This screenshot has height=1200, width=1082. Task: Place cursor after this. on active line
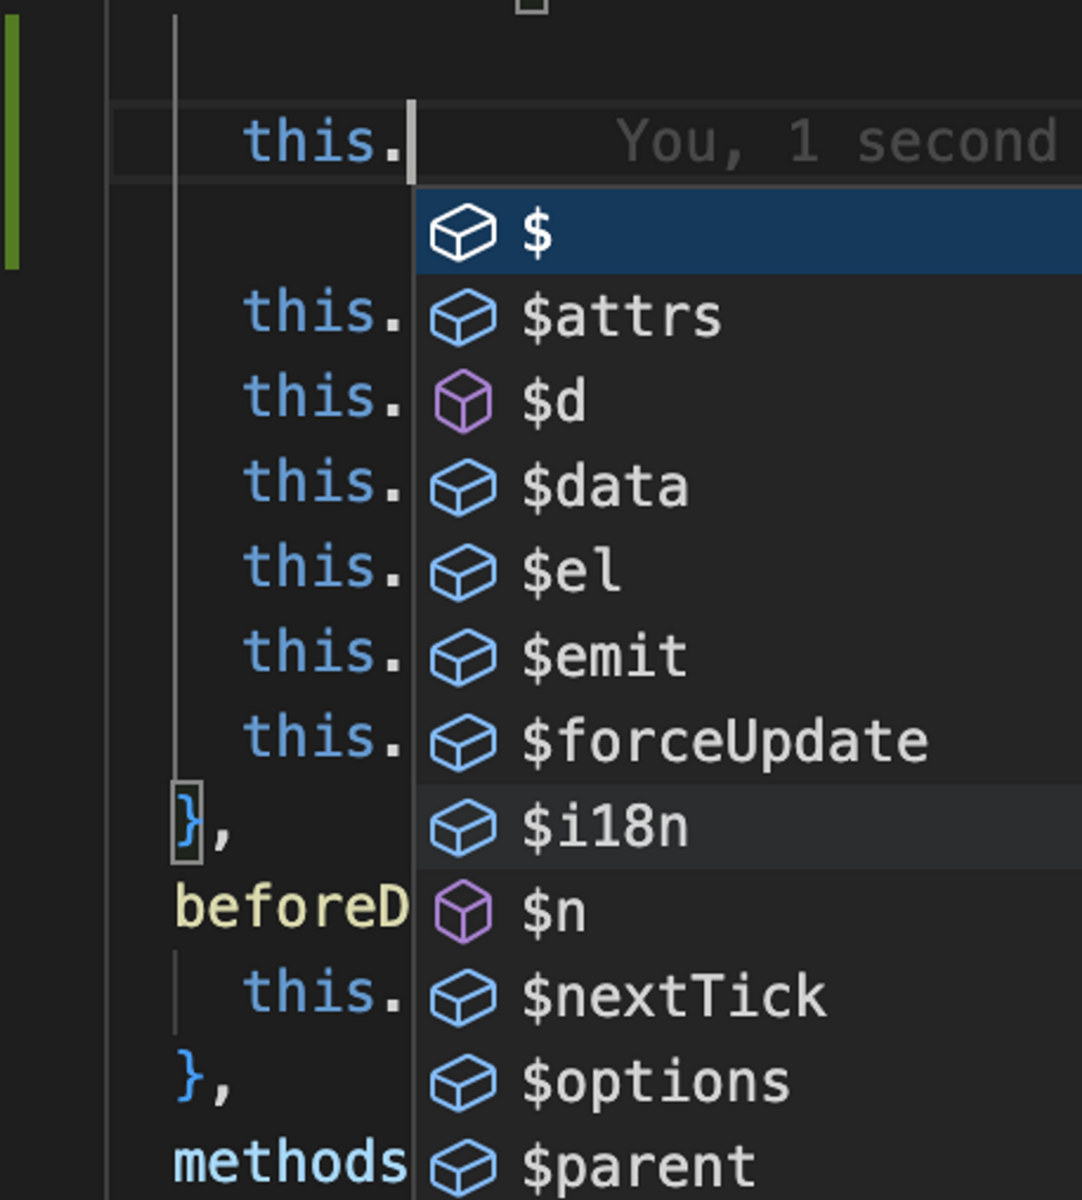pos(409,142)
